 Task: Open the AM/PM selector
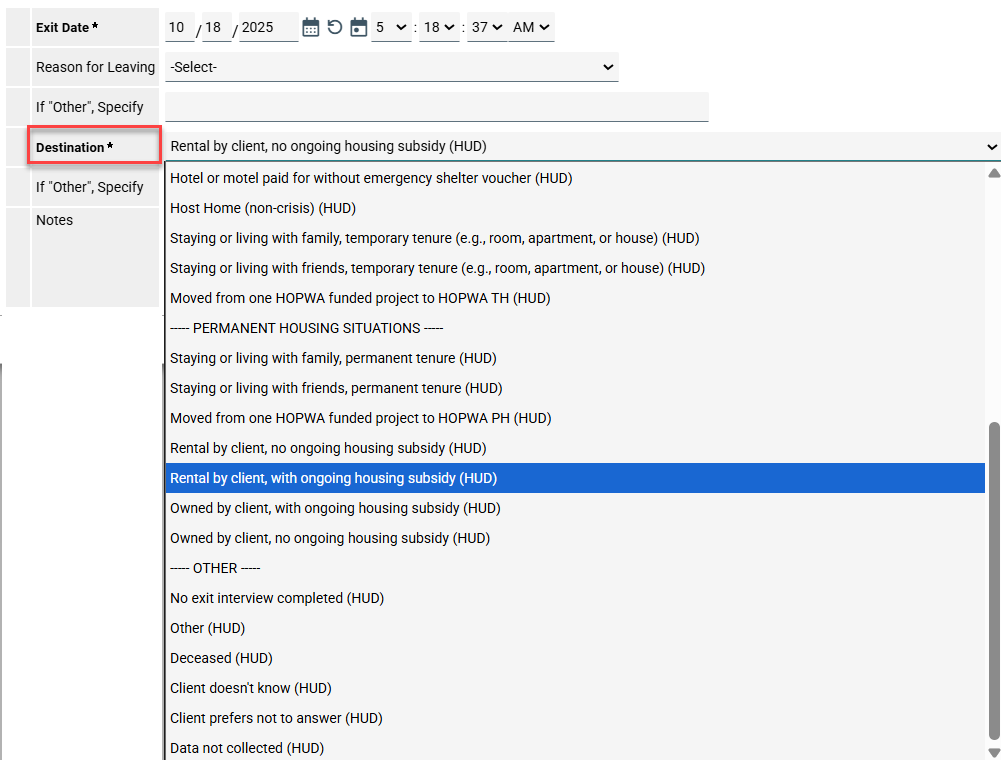(532, 28)
